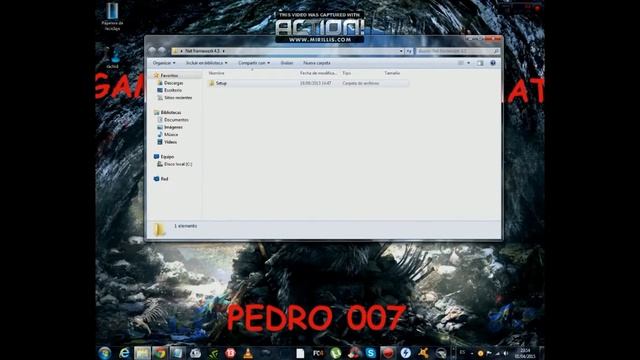Image resolution: width=640 pixels, height=360 pixels.
Task: Open white document taskbar icon
Action: coord(300,353)
